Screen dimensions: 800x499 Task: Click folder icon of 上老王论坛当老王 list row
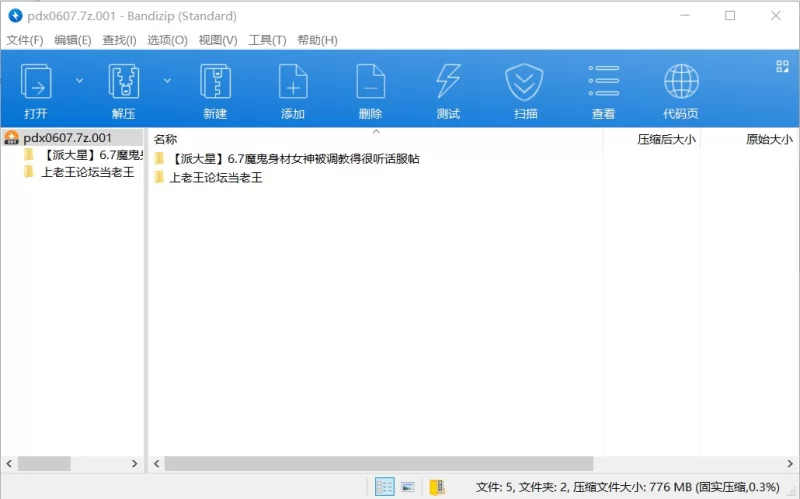[160, 177]
